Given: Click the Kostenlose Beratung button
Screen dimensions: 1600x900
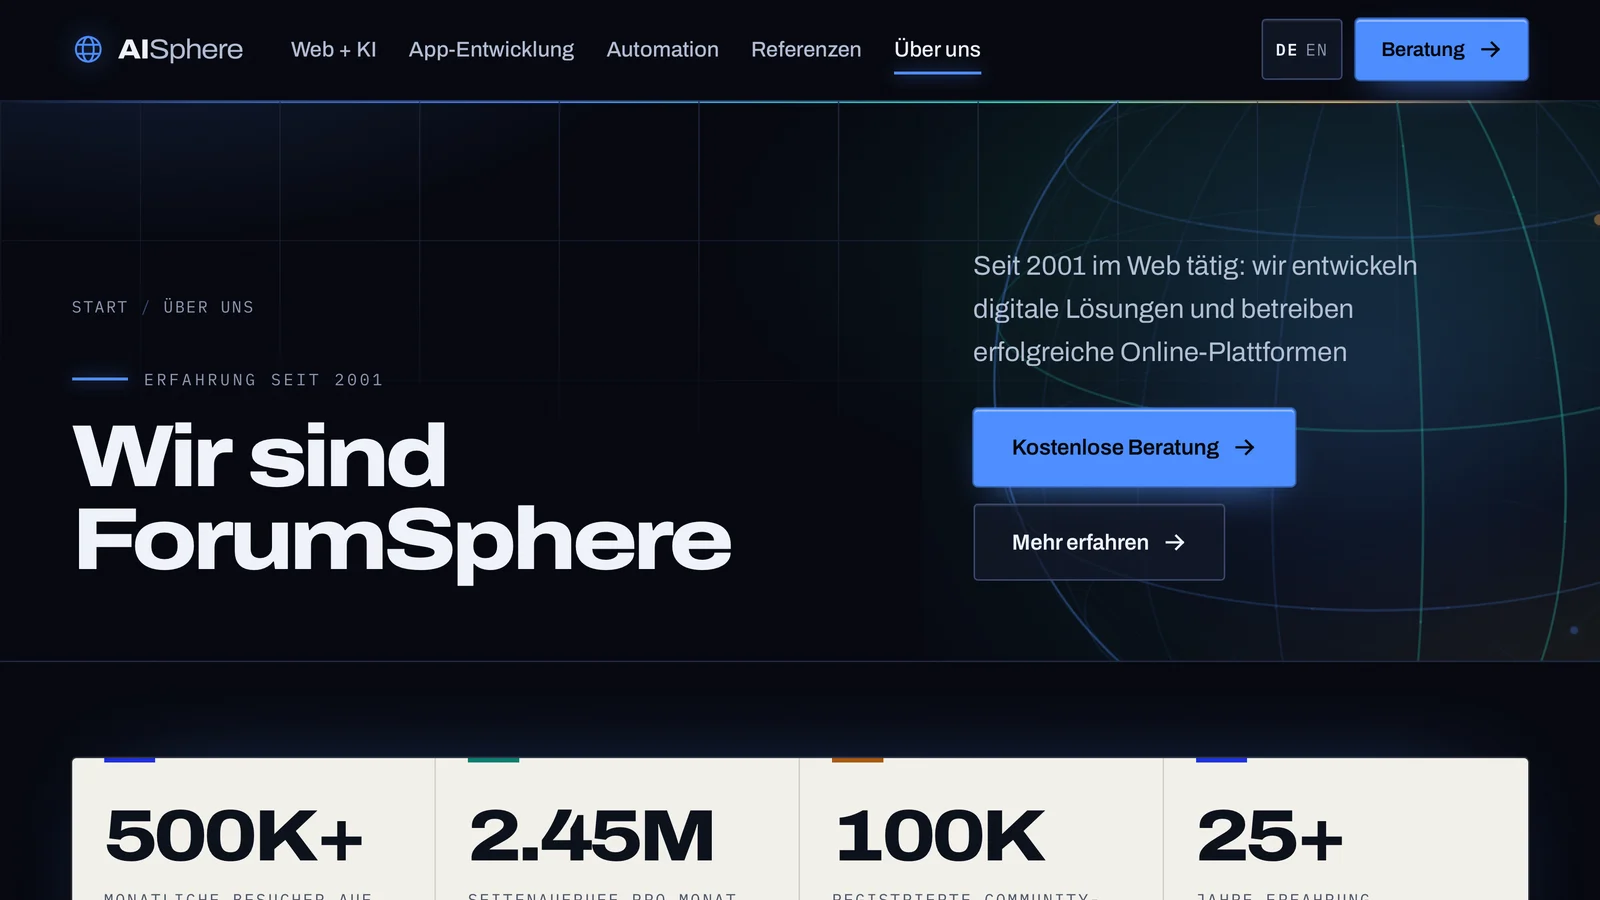Looking at the screenshot, I should tap(1134, 447).
